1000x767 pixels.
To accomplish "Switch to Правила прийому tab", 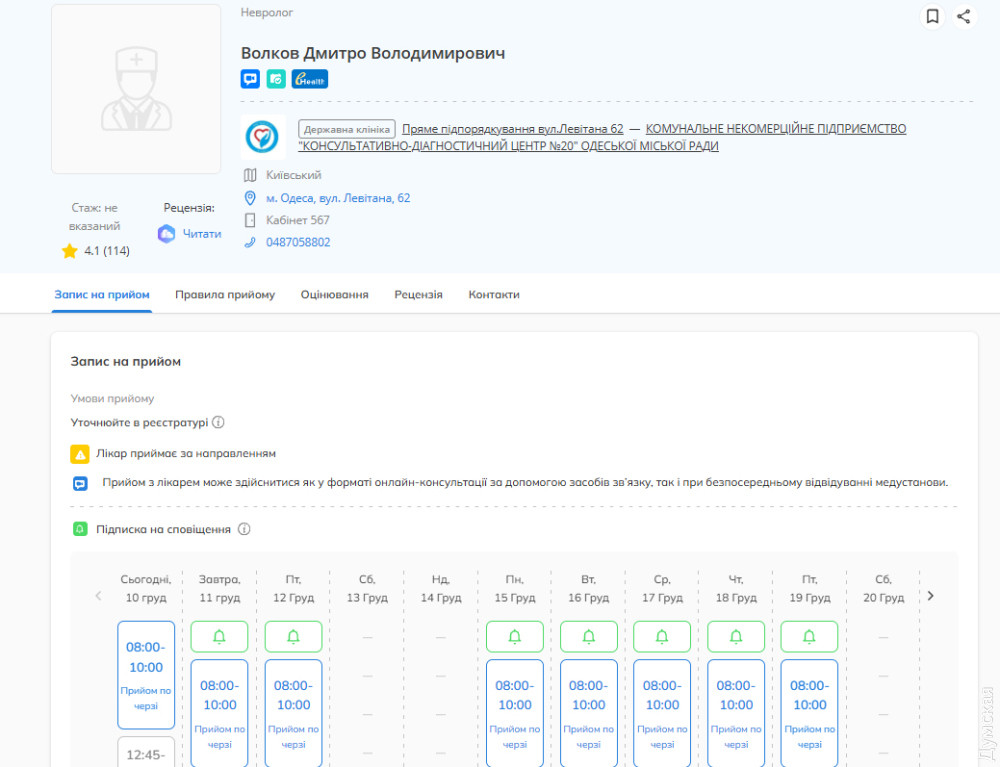I will pos(225,295).
